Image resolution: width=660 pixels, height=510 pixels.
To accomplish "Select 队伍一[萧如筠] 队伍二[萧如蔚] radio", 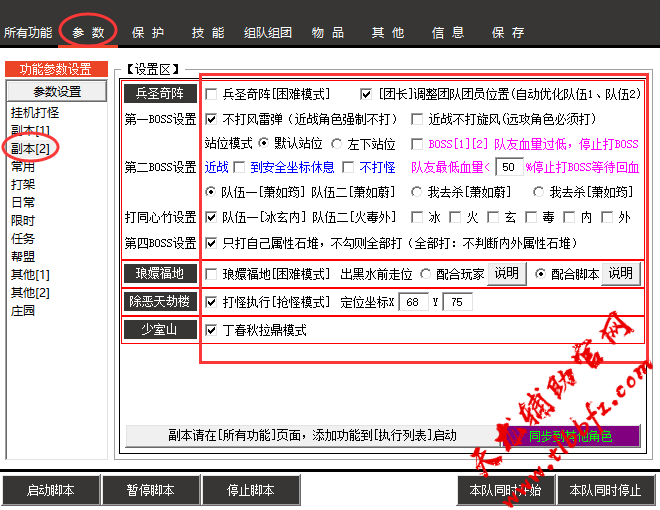I will coord(210,192).
